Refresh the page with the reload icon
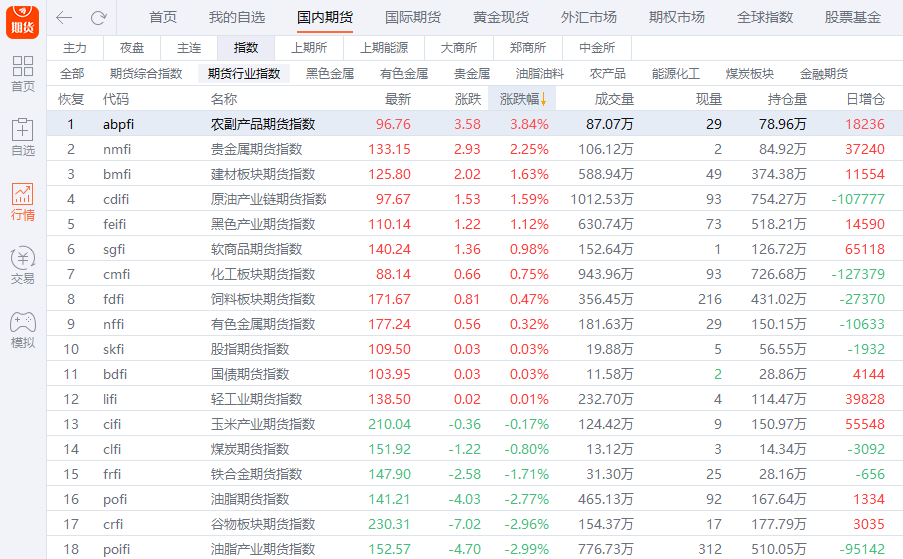The height and width of the screenshot is (559, 903). [x=98, y=18]
